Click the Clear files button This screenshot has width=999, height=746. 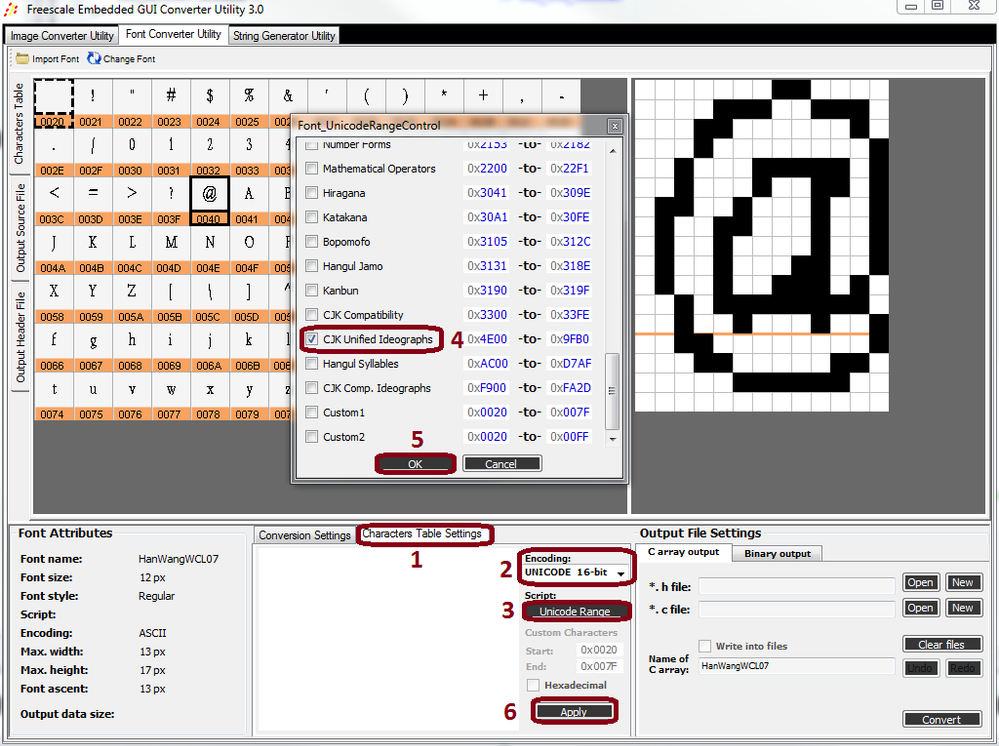click(942, 645)
